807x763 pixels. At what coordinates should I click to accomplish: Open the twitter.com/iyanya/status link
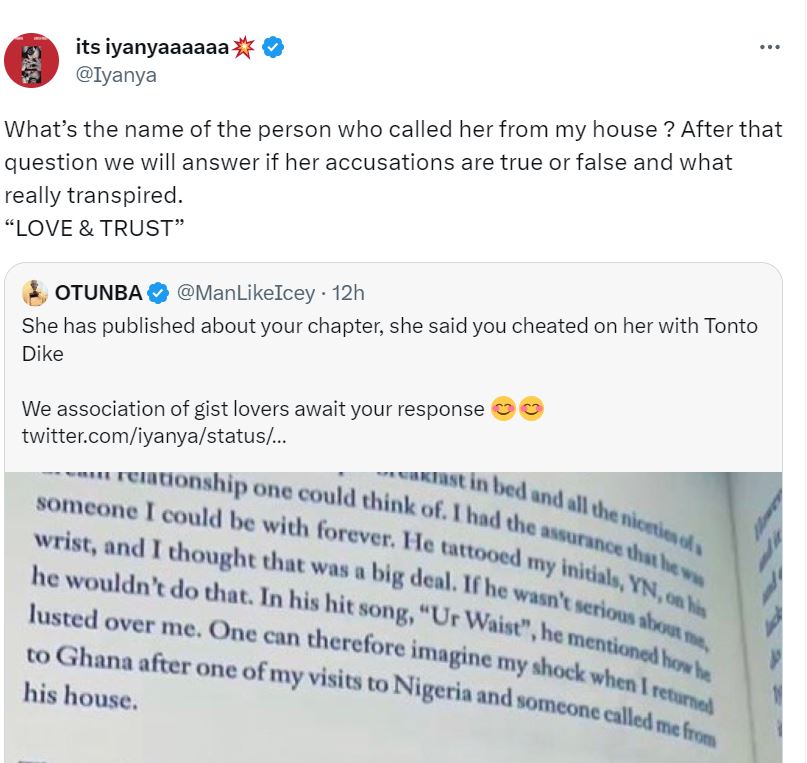point(154,436)
